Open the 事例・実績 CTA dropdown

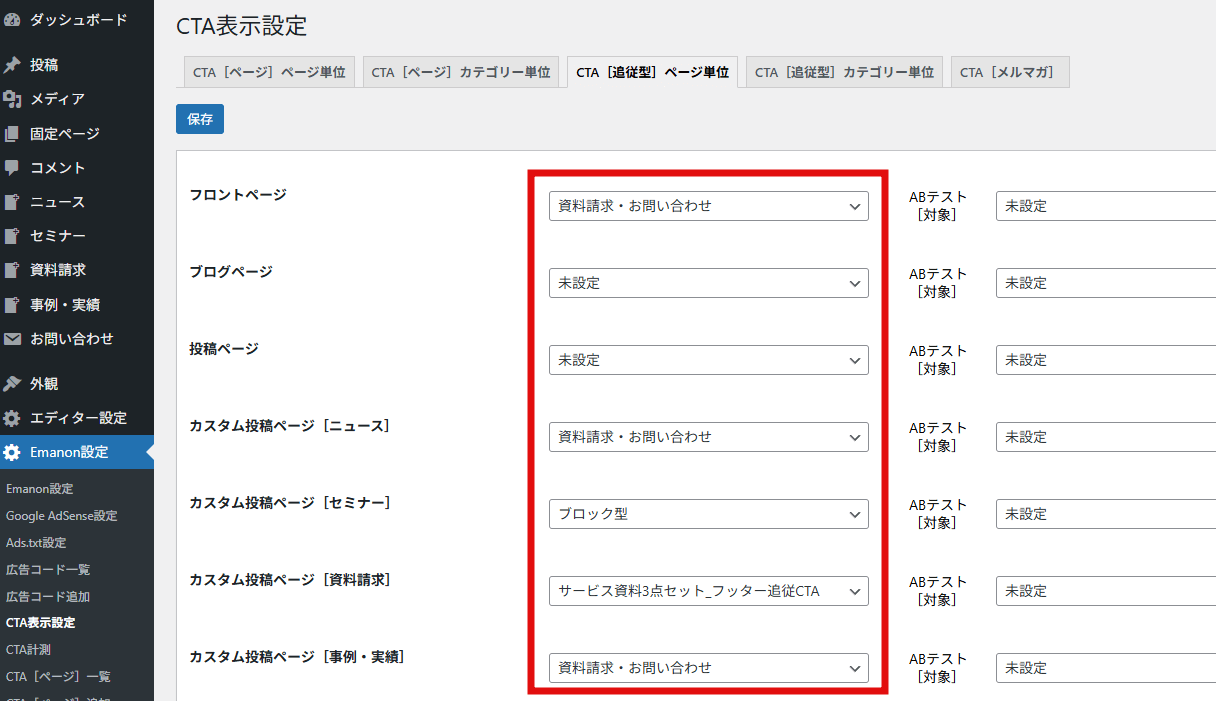(x=708, y=668)
